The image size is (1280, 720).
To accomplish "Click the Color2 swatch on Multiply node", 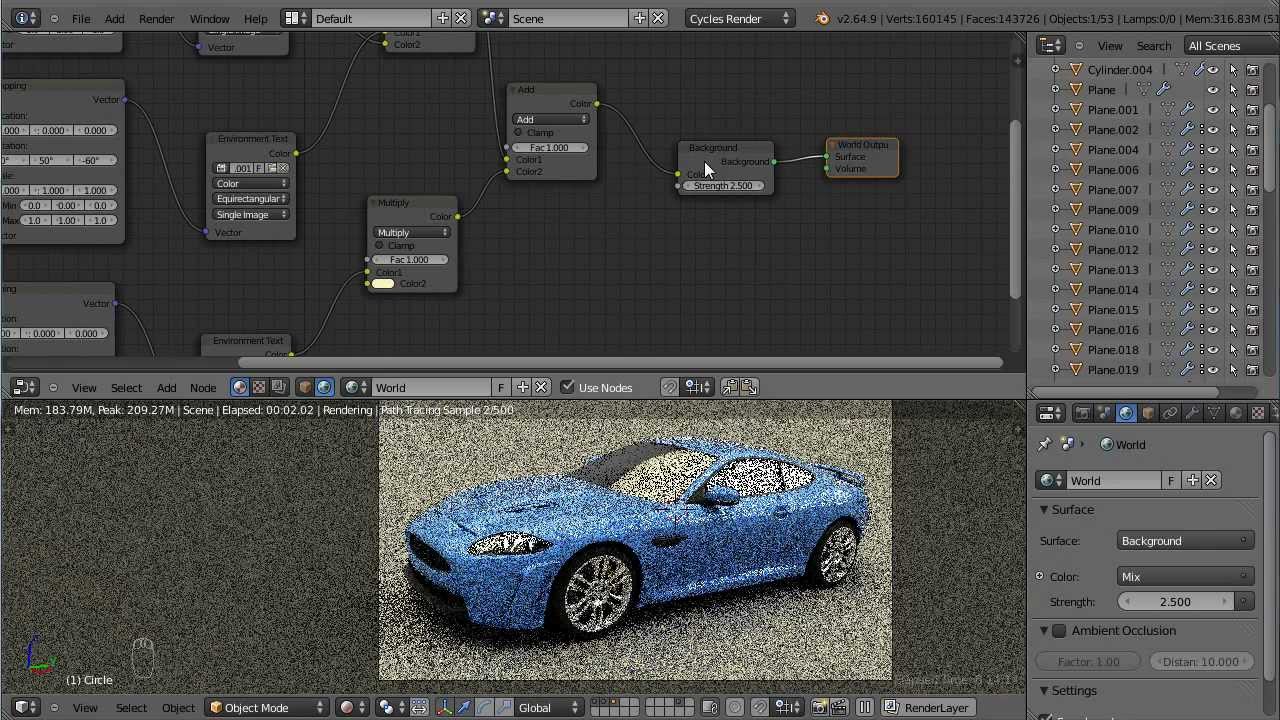I will point(383,284).
